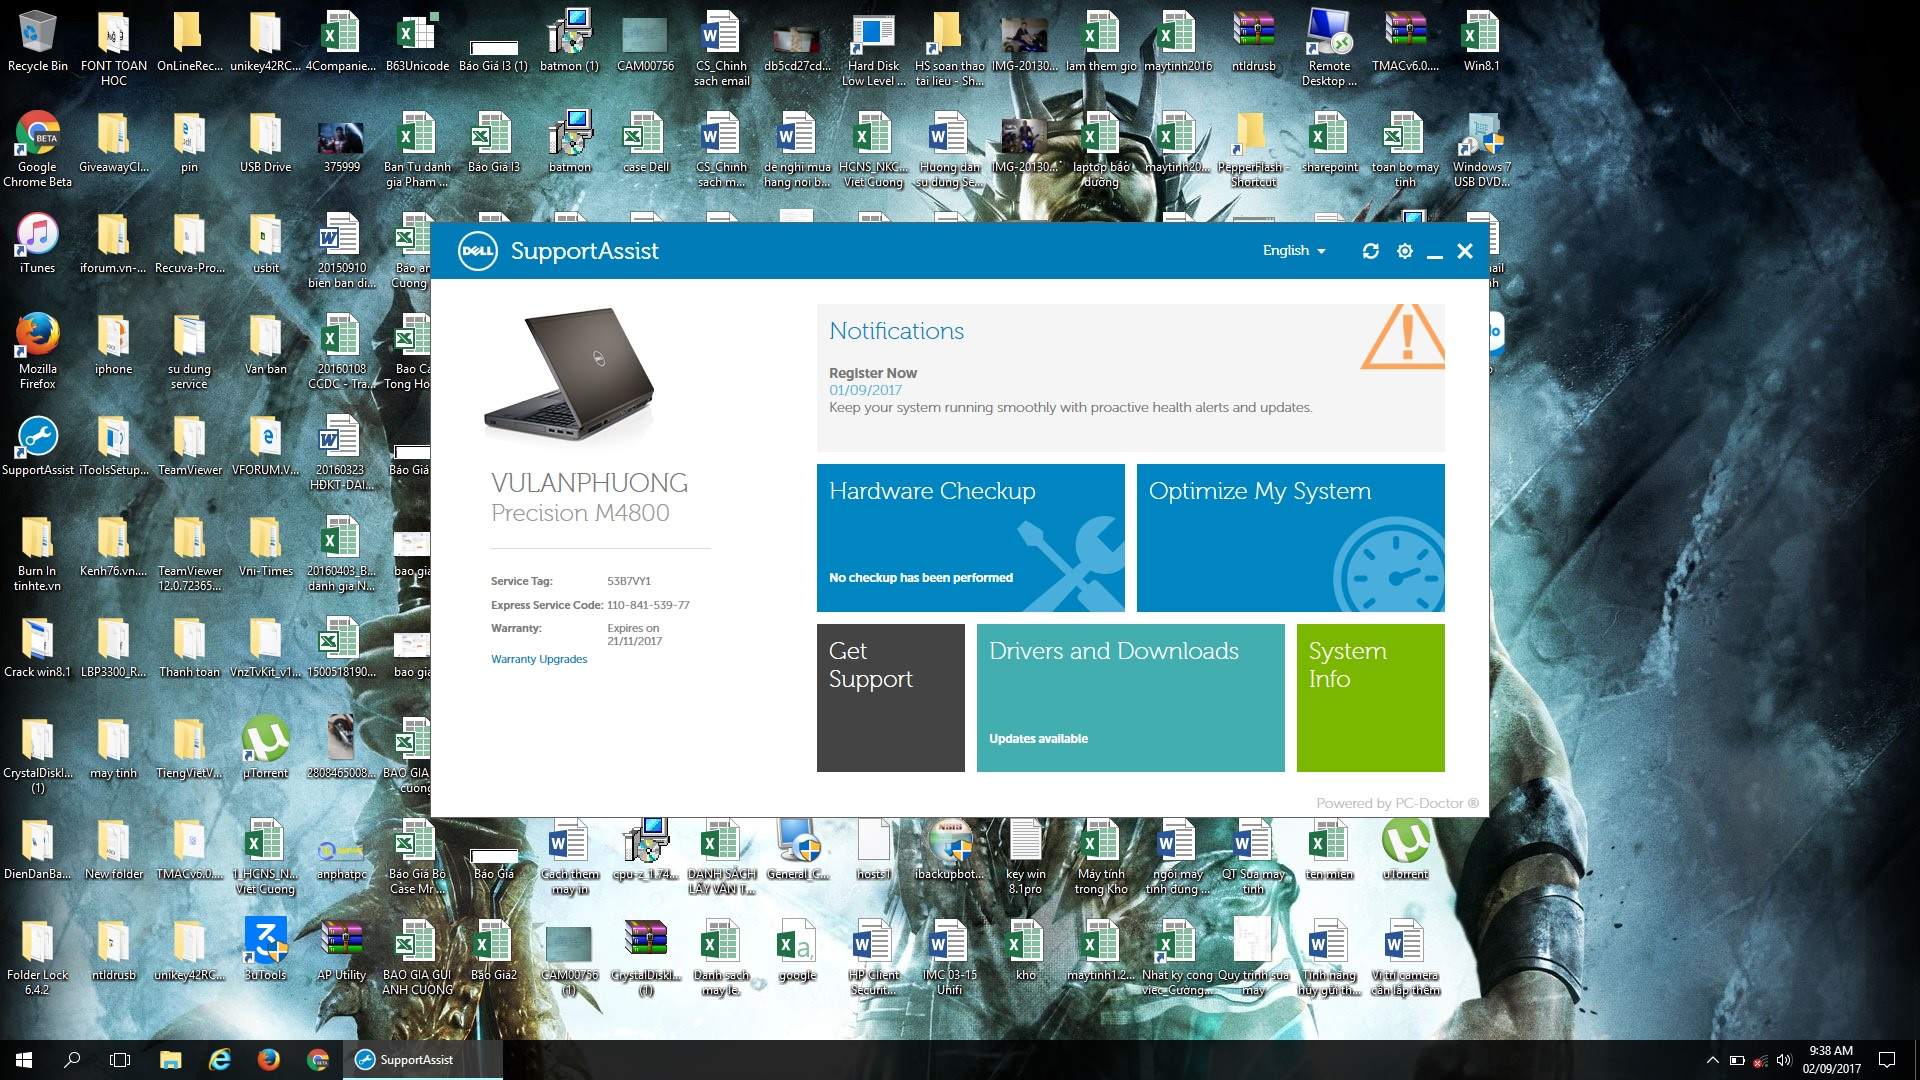Select the FONT TOAN HOC folder
1920x1080 pixels.
[113, 48]
